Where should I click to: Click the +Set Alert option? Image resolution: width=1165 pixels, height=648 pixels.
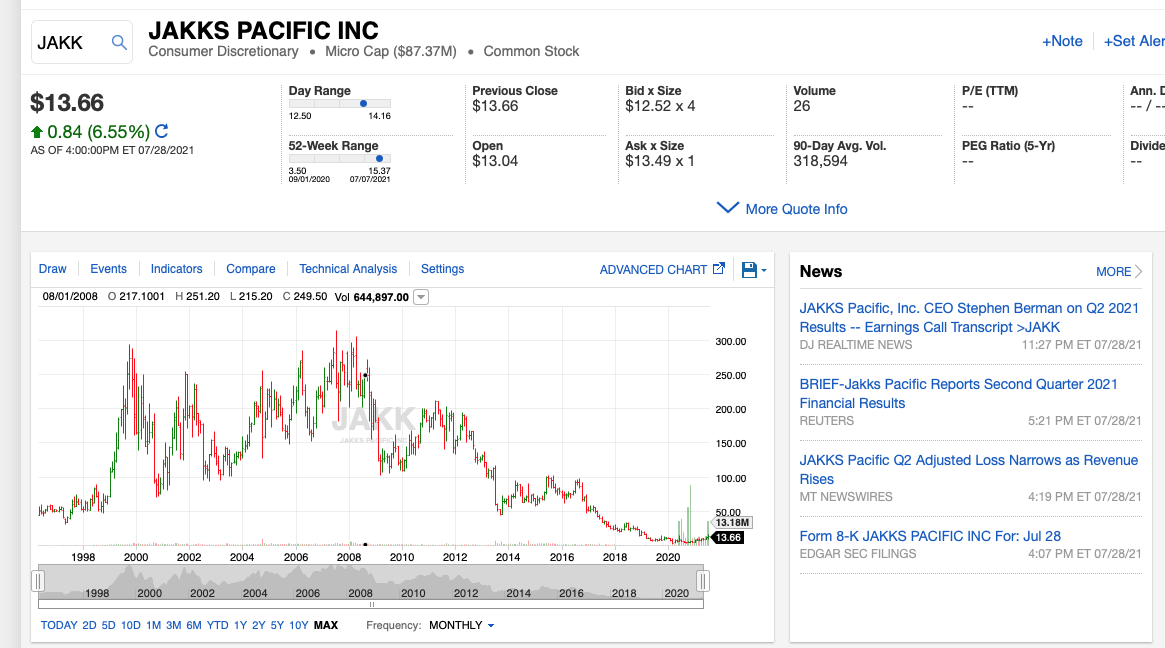(x=1133, y=41)
